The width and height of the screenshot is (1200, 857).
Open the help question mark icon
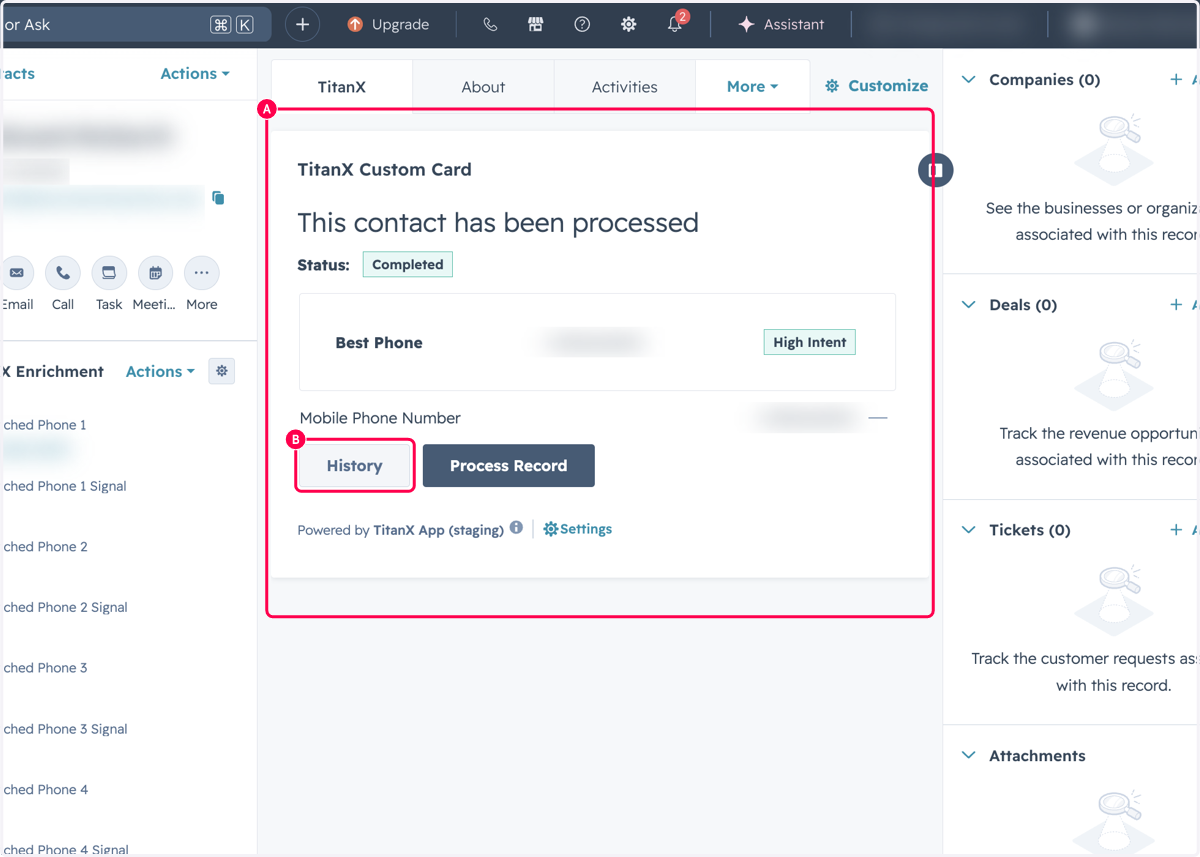pos(582,25)
